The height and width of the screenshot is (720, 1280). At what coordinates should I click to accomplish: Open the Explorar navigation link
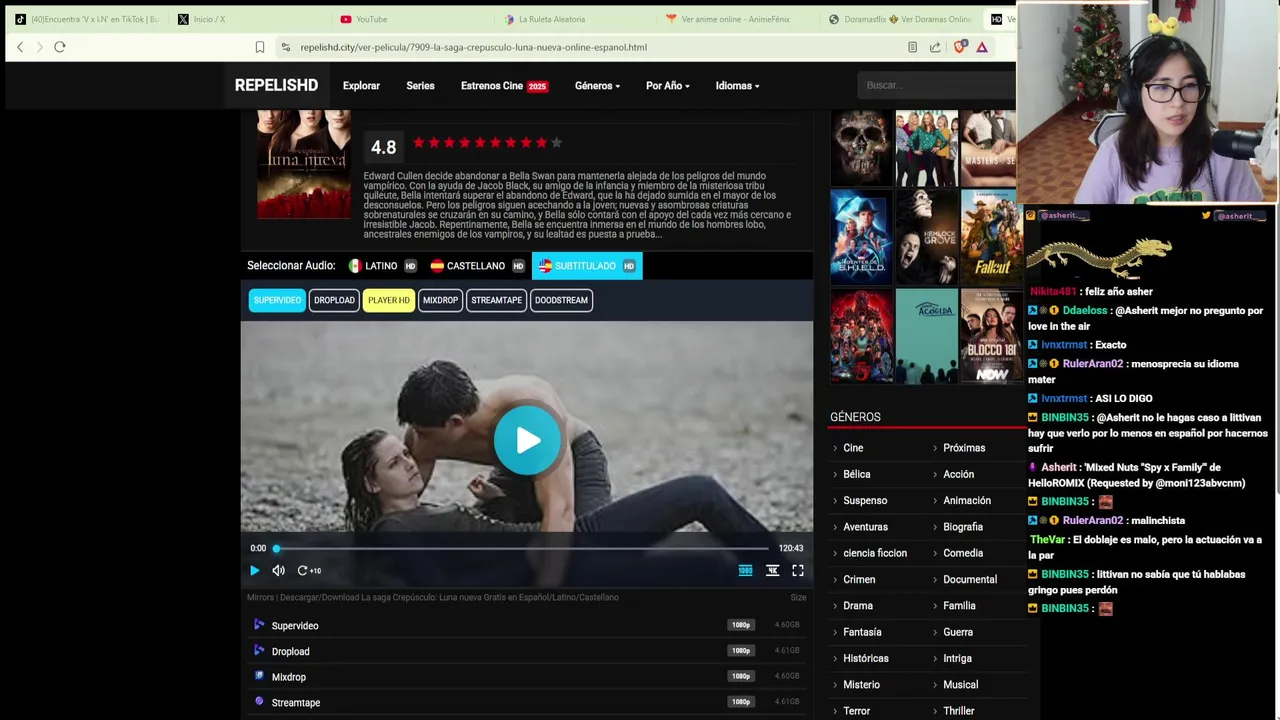pos(361,86)
